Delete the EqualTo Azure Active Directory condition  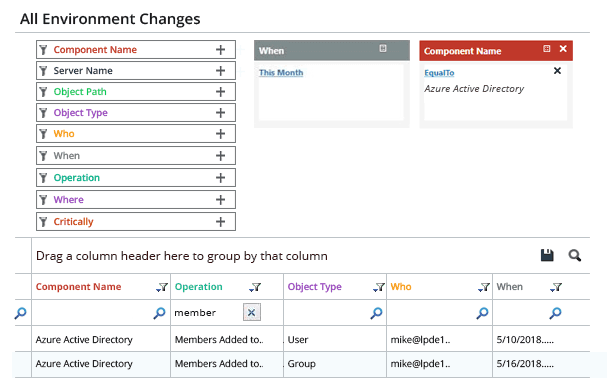[x=557, y=71]
